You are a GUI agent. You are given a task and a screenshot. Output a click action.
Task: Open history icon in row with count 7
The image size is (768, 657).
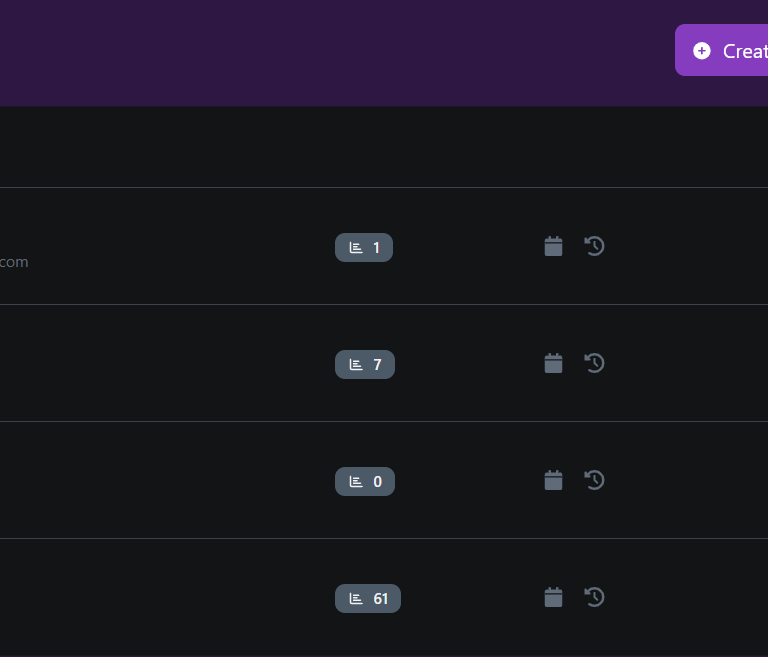coord(595,363)
